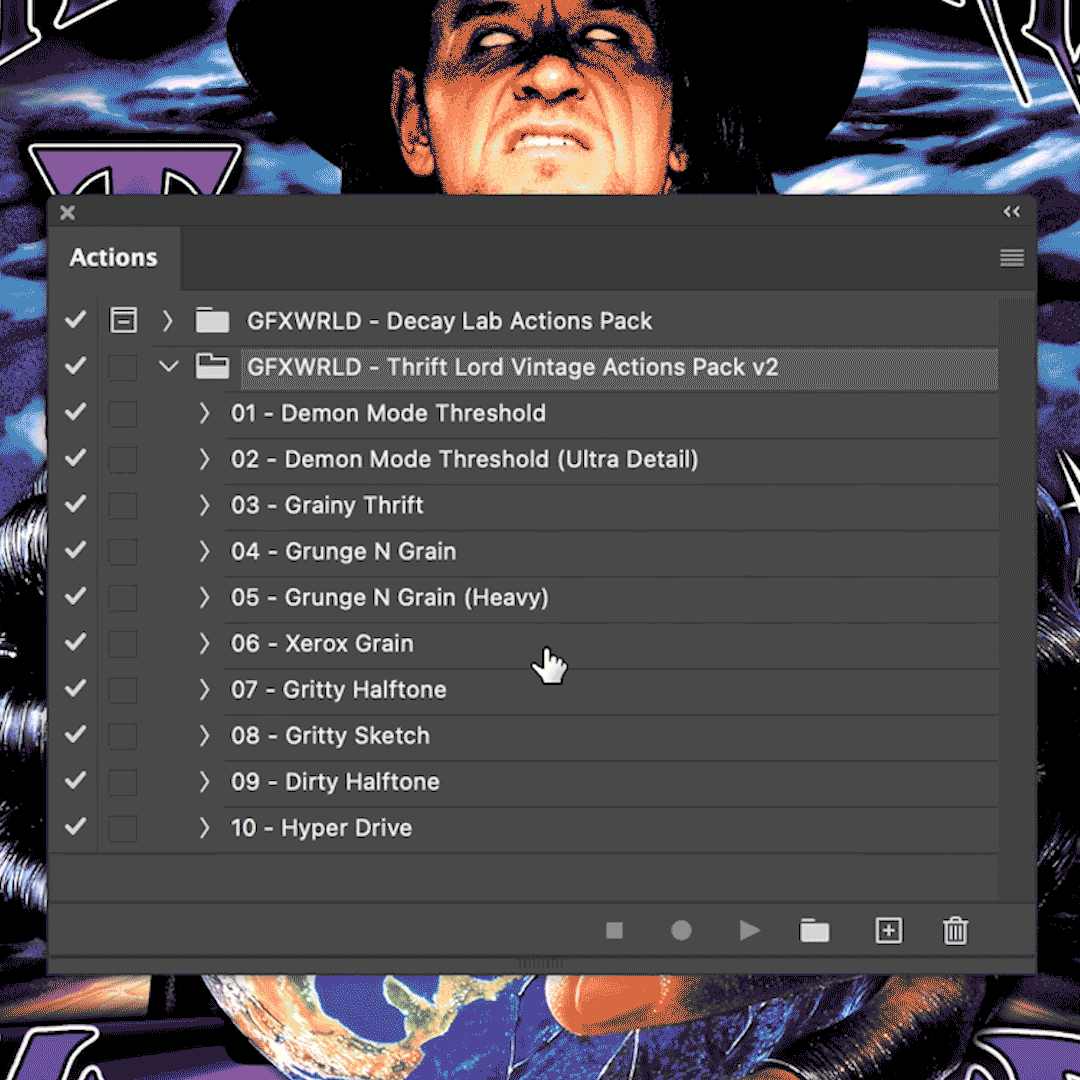1080x1080 pixels.
Task: Click the Stop playing/recording button
Action: coord(614,931)
